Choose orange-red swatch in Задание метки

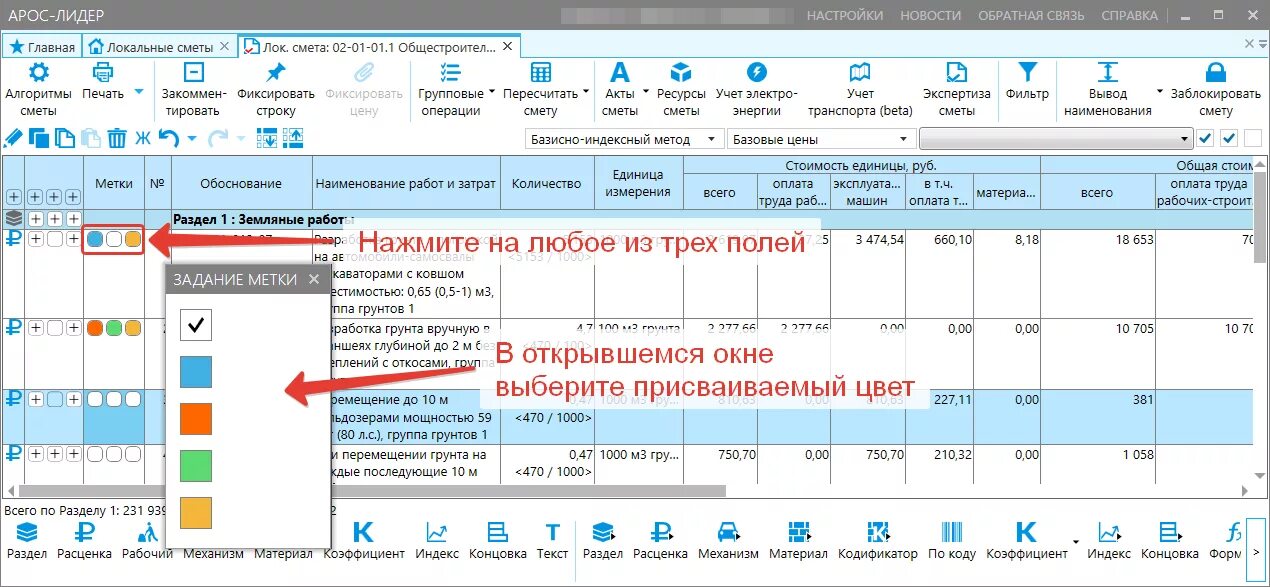point(196,418)
